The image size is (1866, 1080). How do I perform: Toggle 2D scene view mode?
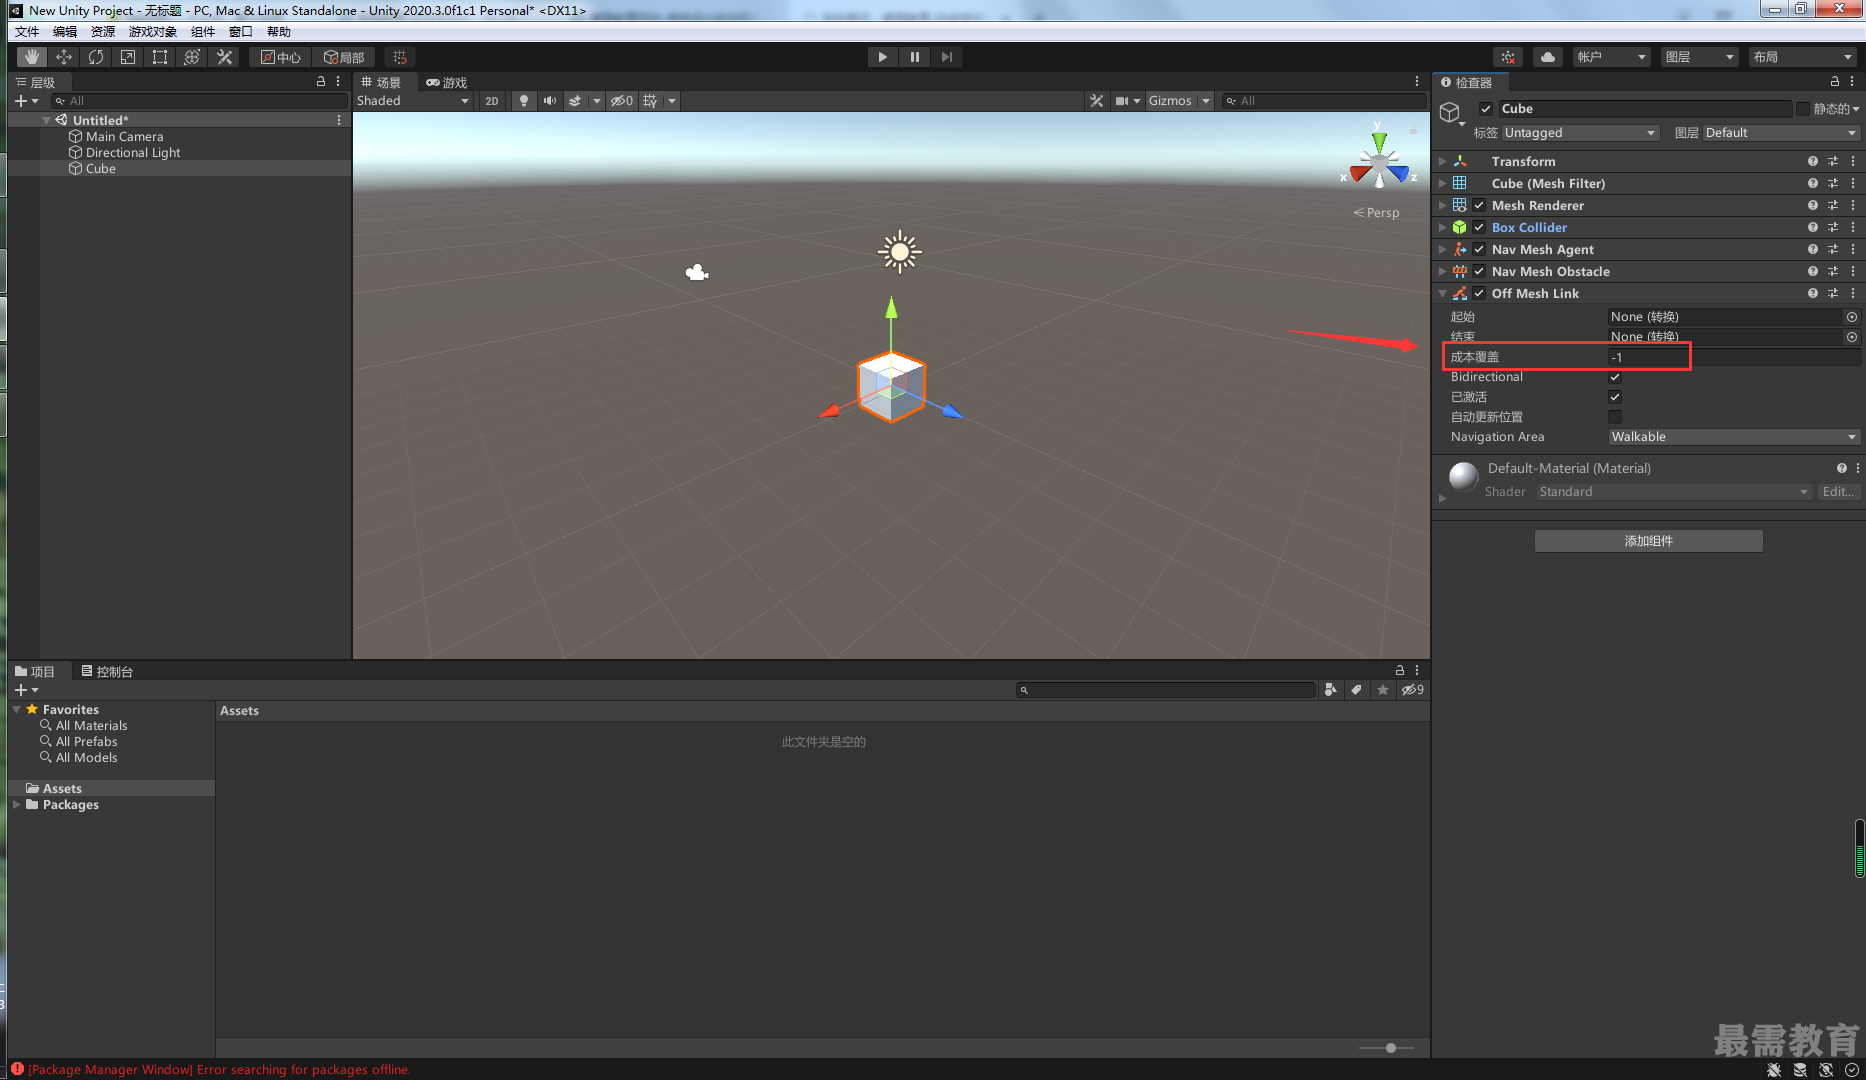coord(491,101)
